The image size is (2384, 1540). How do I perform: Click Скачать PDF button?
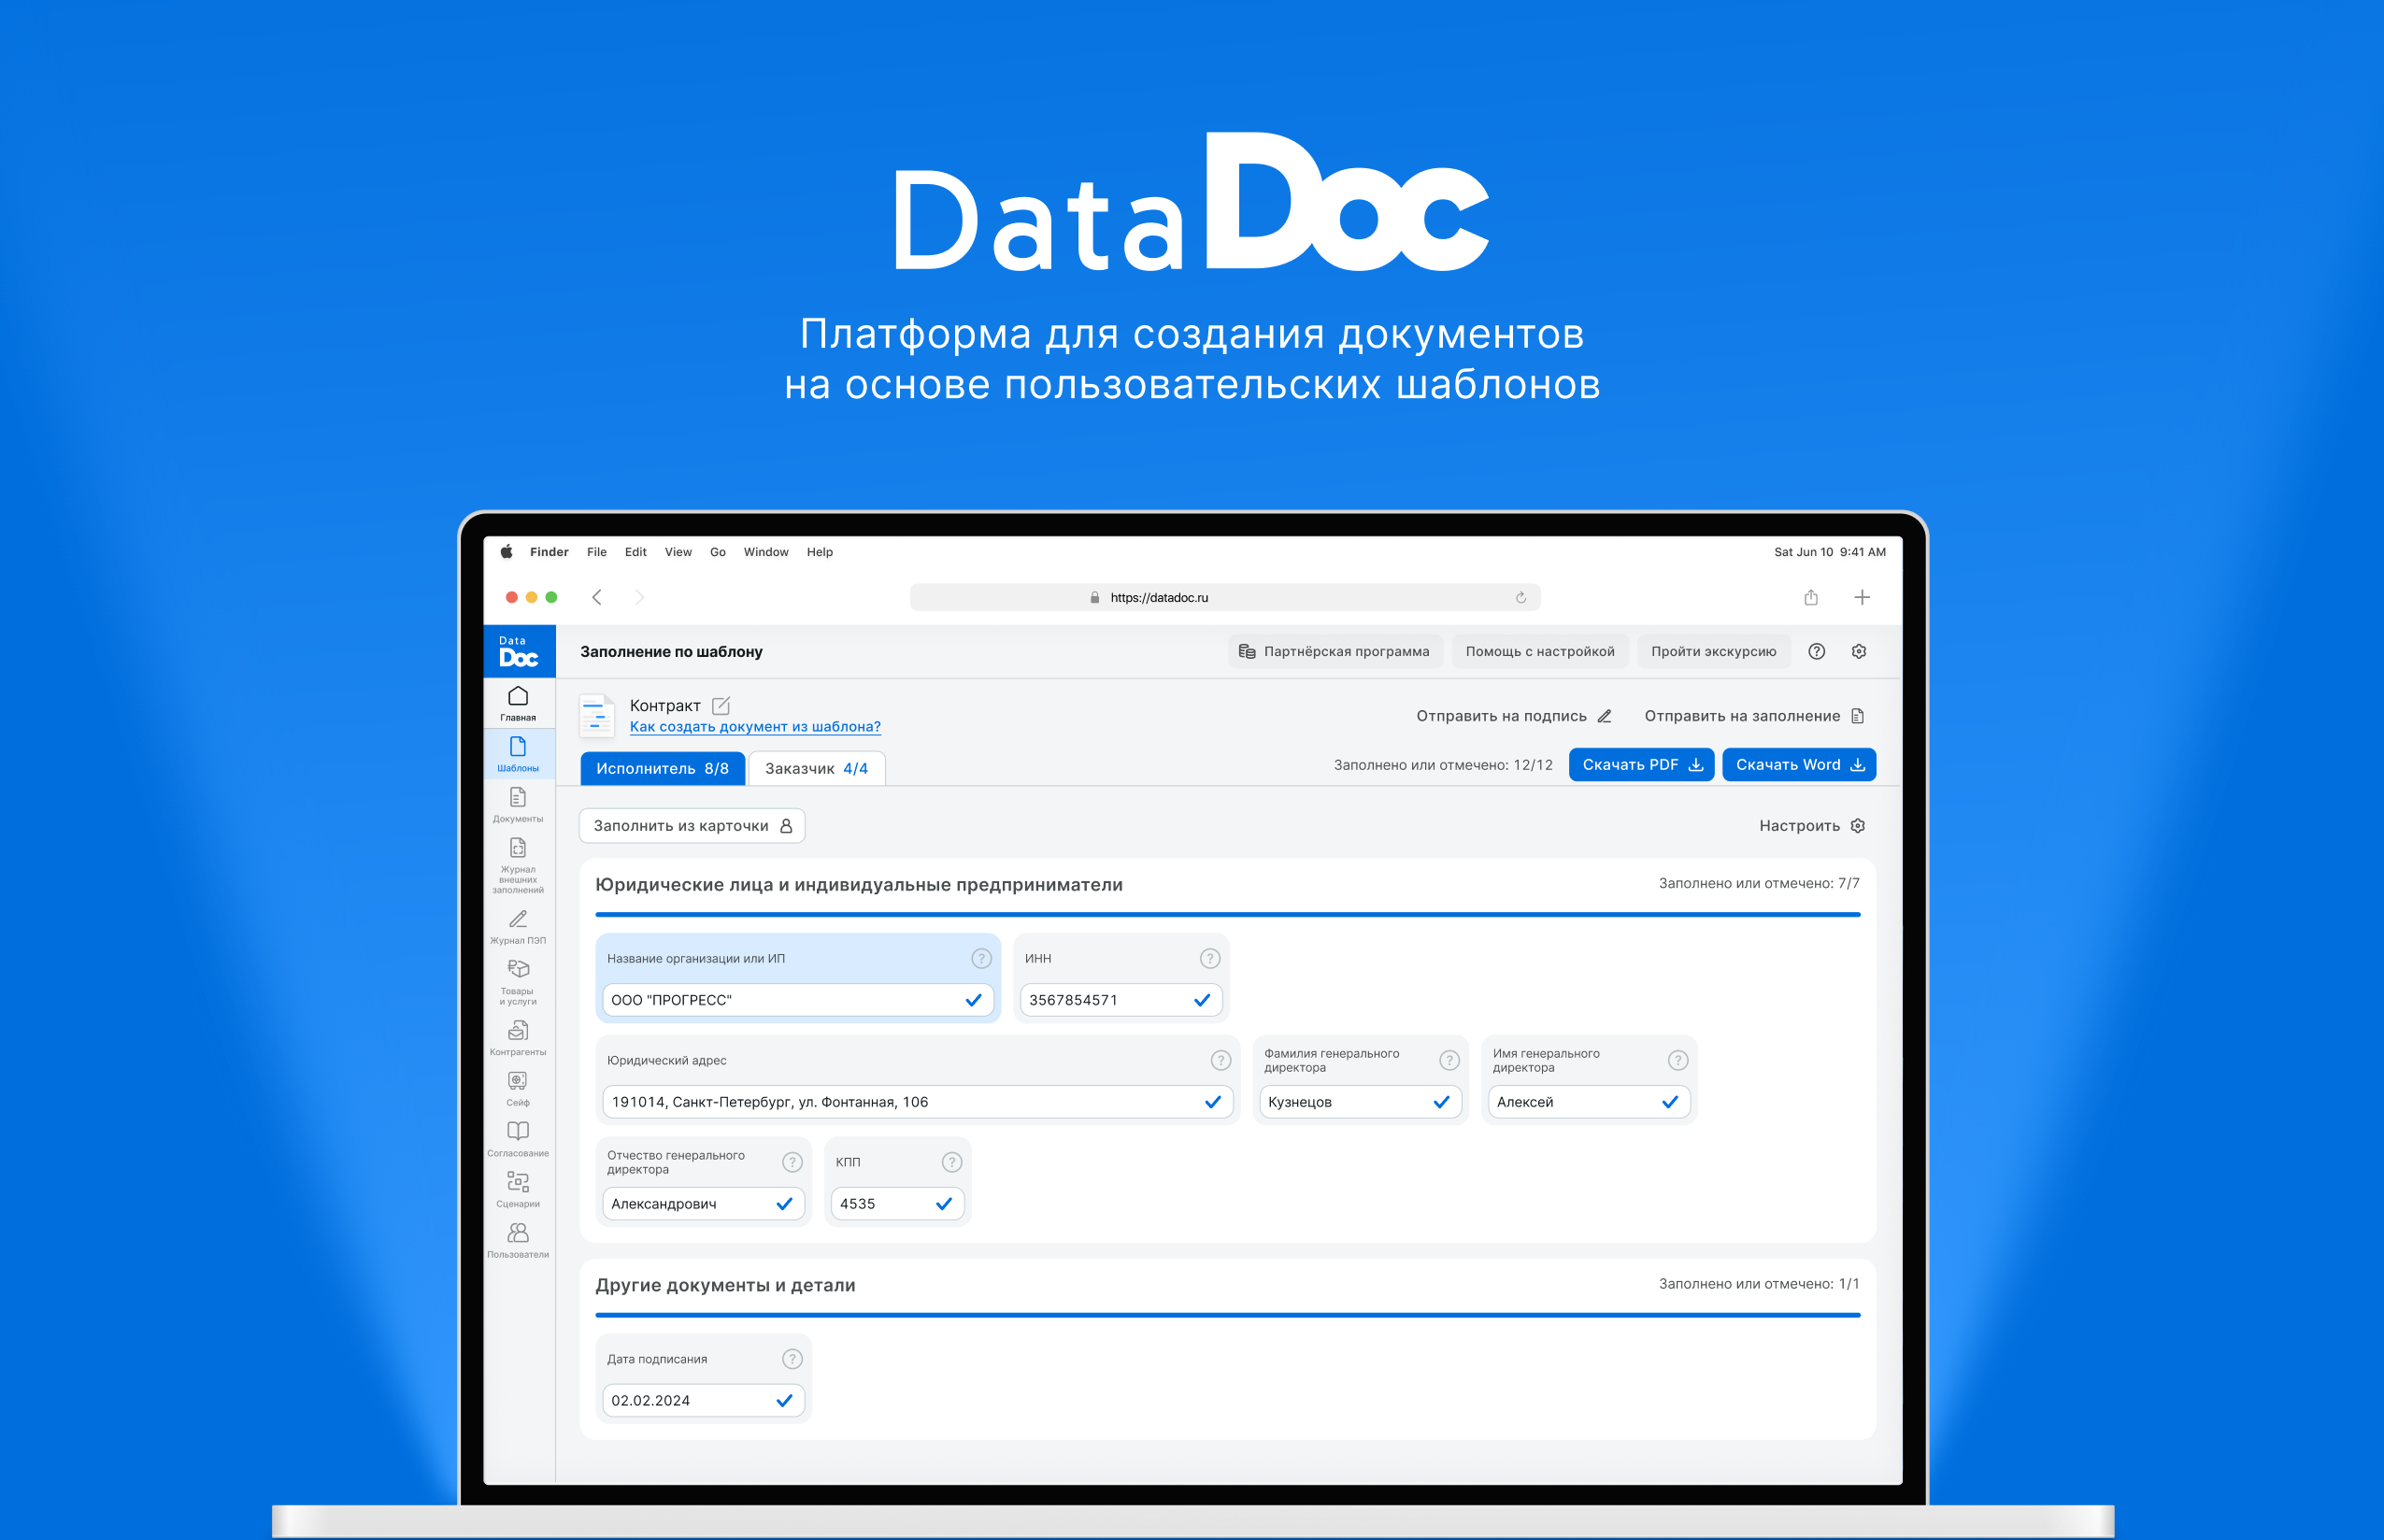pos(1642,764)
